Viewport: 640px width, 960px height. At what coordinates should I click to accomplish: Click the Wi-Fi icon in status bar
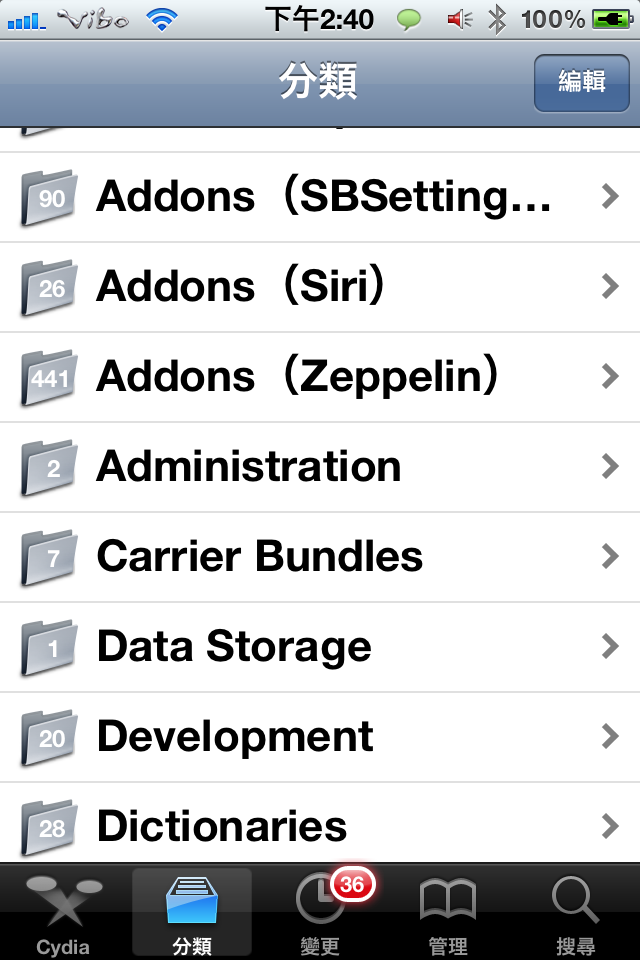pos(162,20)
